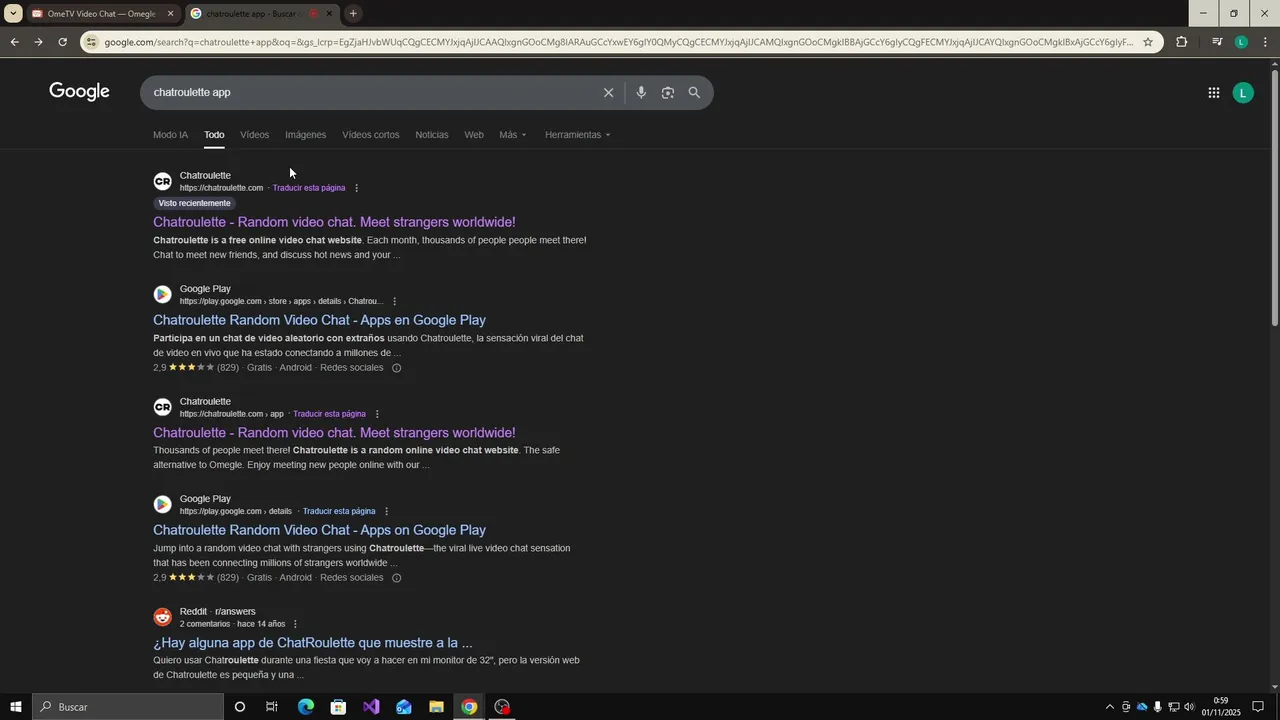Open Chrome profile icon in toolbar

[1241, 42]
